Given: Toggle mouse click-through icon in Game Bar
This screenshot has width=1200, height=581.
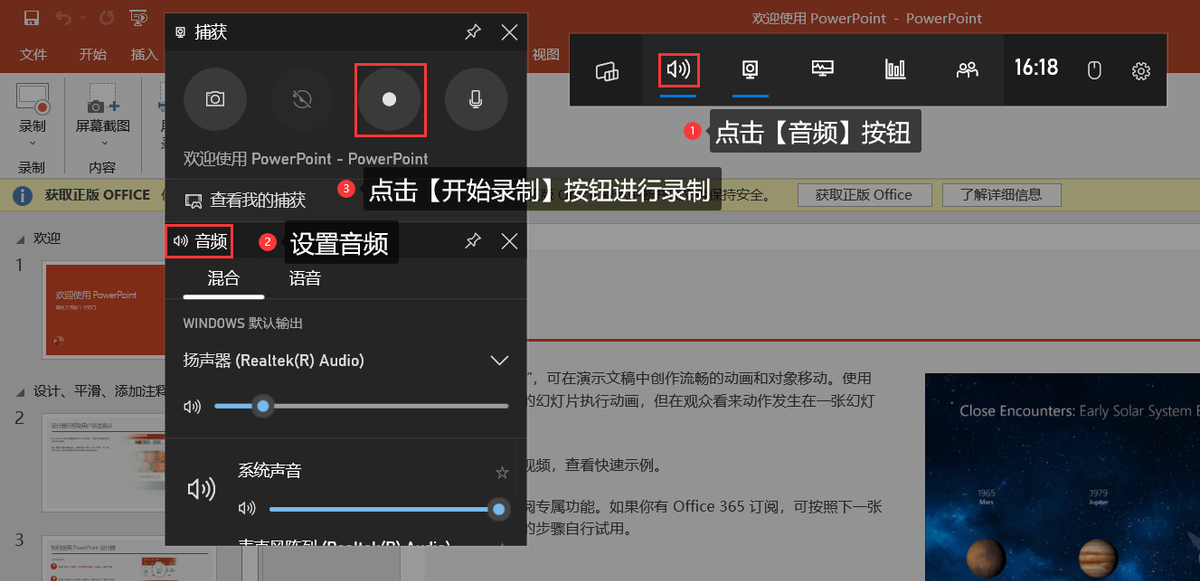Looking at the screenshot, I should pyautogui.click(x=1094, y=70).
